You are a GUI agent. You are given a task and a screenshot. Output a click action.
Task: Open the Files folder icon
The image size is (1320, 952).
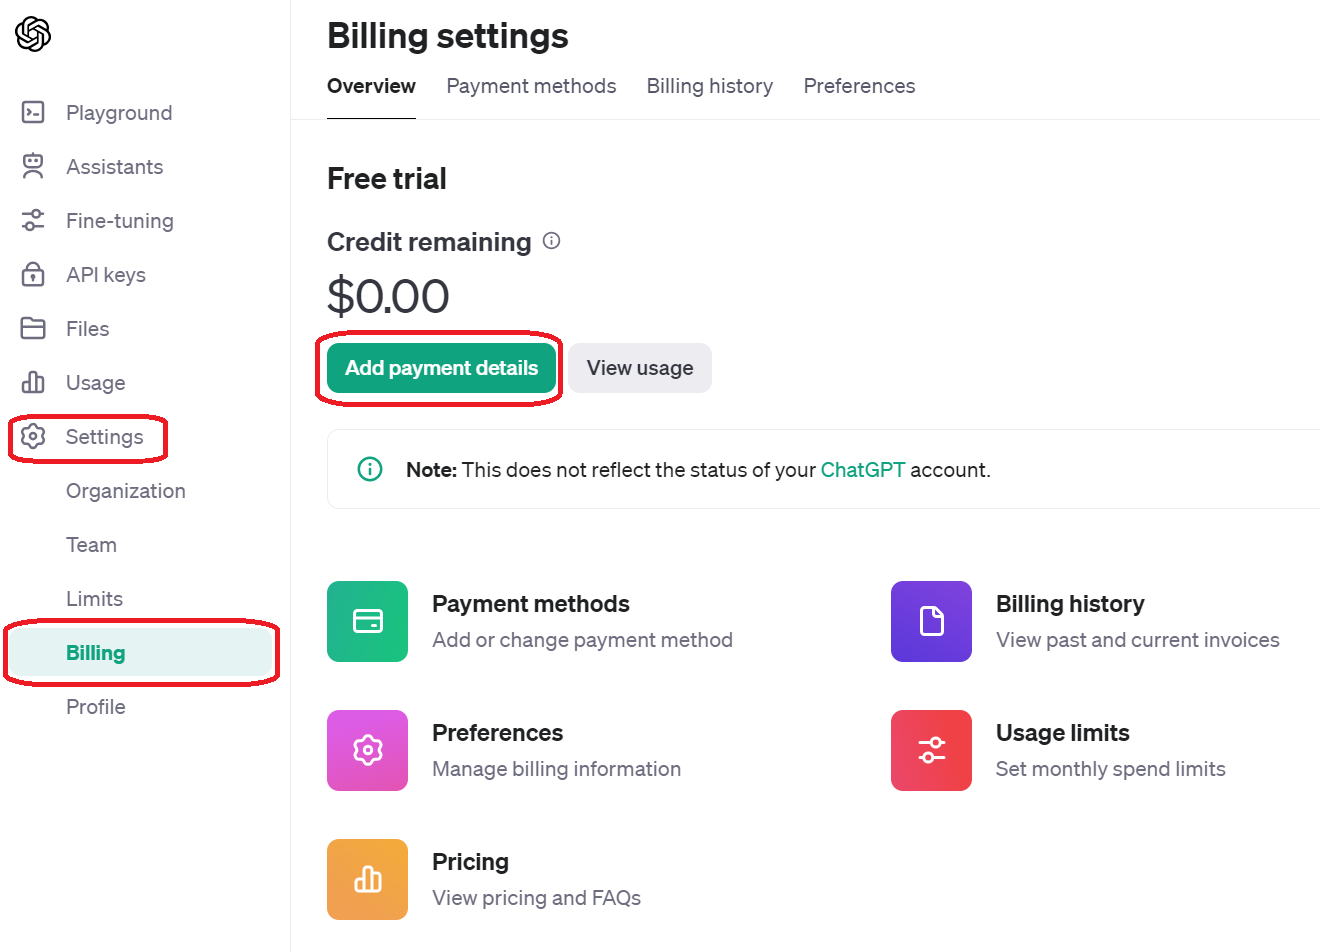click(33, 328)
